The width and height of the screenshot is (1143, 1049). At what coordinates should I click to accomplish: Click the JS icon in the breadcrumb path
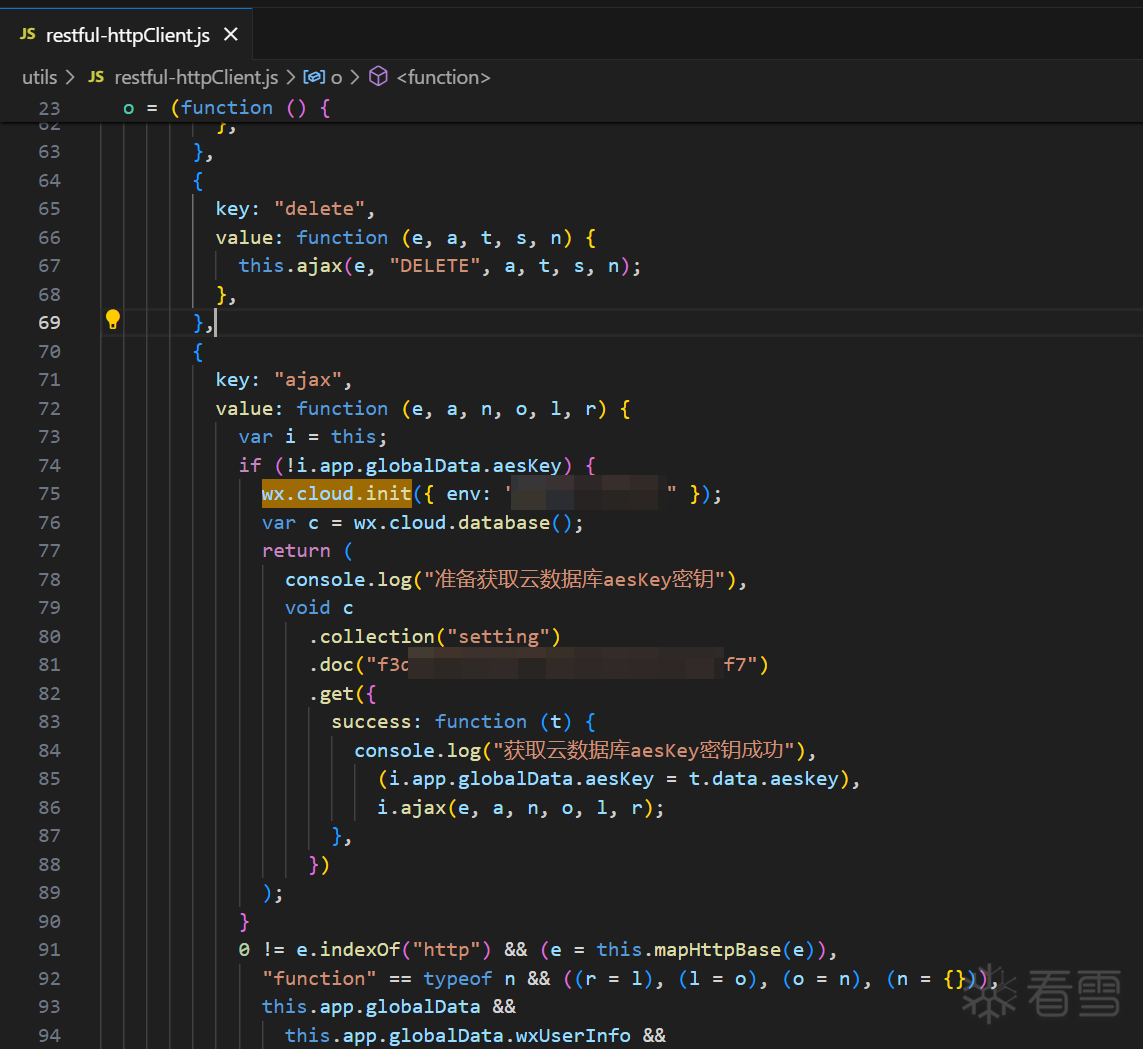96,77
